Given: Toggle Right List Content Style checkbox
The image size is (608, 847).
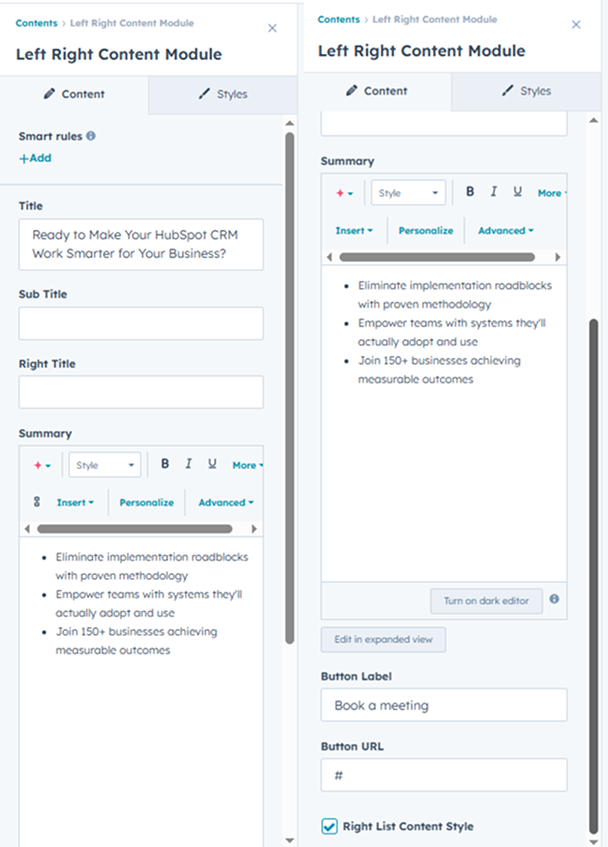Looking at the screenshot, I should click(x=329, y=826).
